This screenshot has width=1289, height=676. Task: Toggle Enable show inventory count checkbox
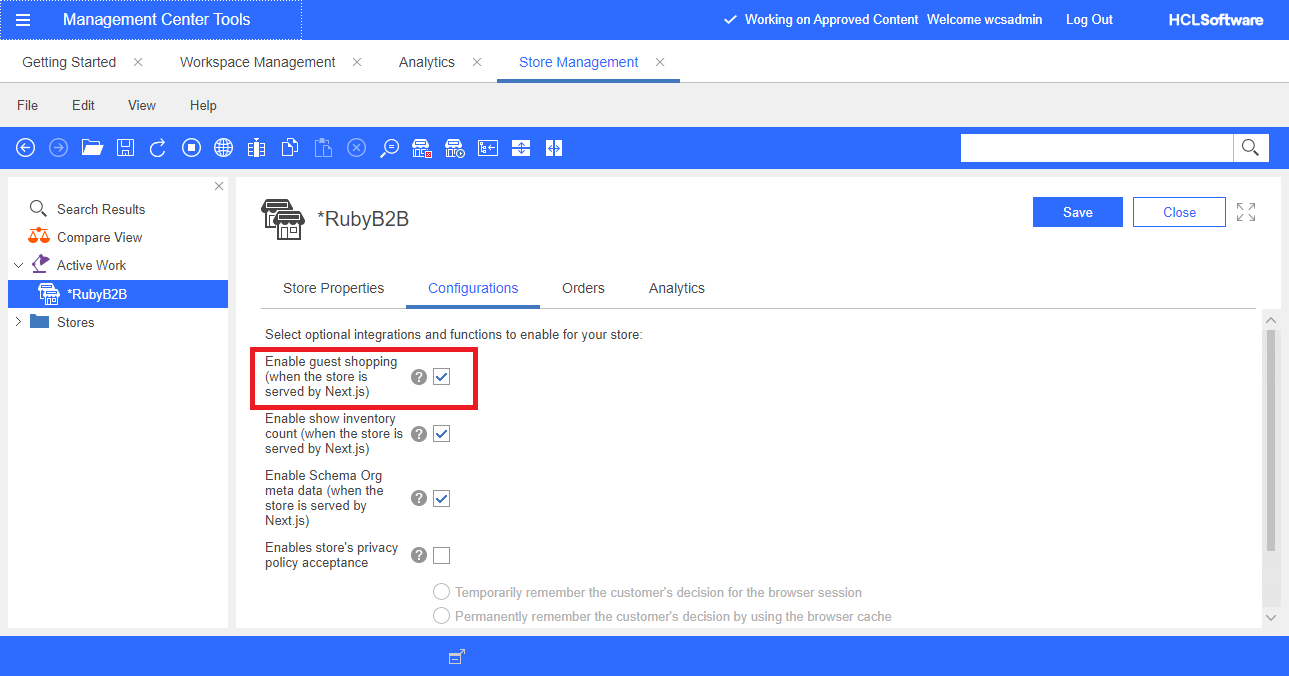pos(441,434)
